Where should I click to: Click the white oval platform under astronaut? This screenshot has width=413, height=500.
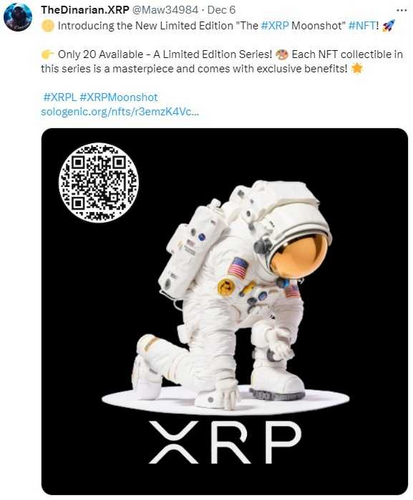point(226,400)
